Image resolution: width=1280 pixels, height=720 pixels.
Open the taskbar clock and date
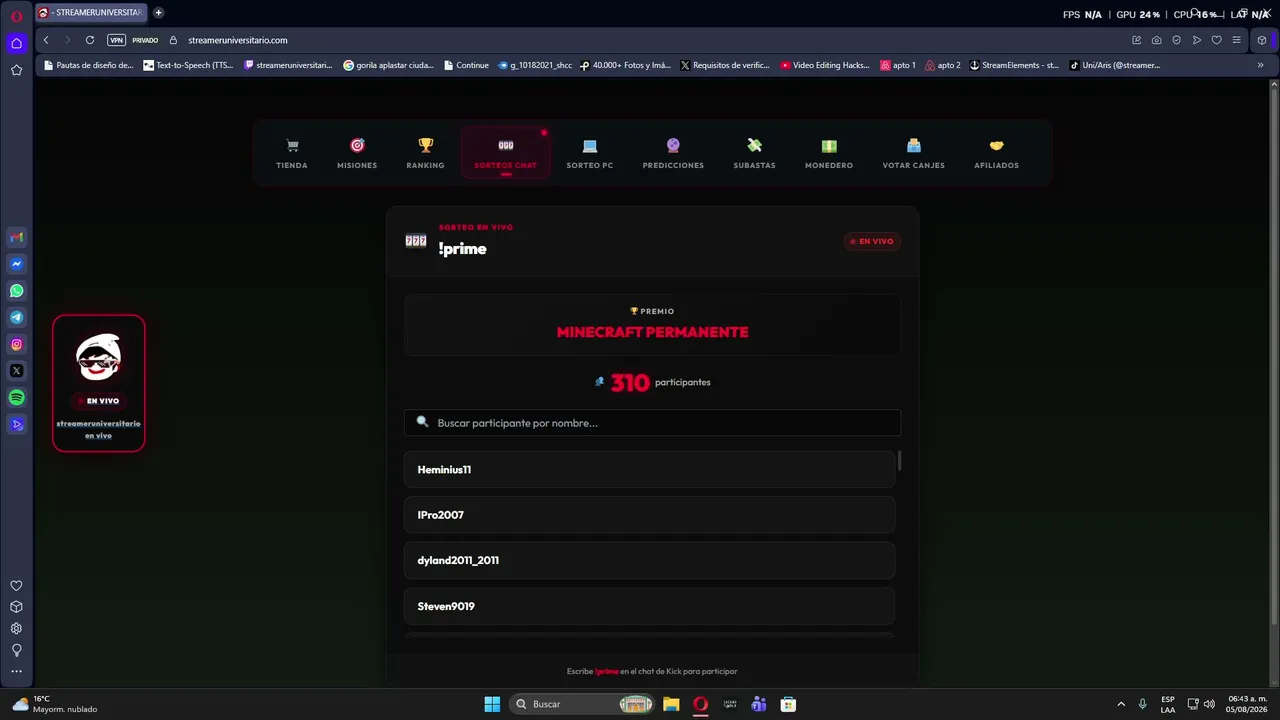[x=1247, y=704]
